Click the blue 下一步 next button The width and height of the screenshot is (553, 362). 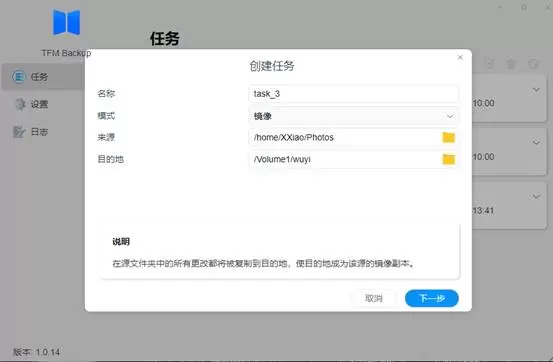click(432, 298)
